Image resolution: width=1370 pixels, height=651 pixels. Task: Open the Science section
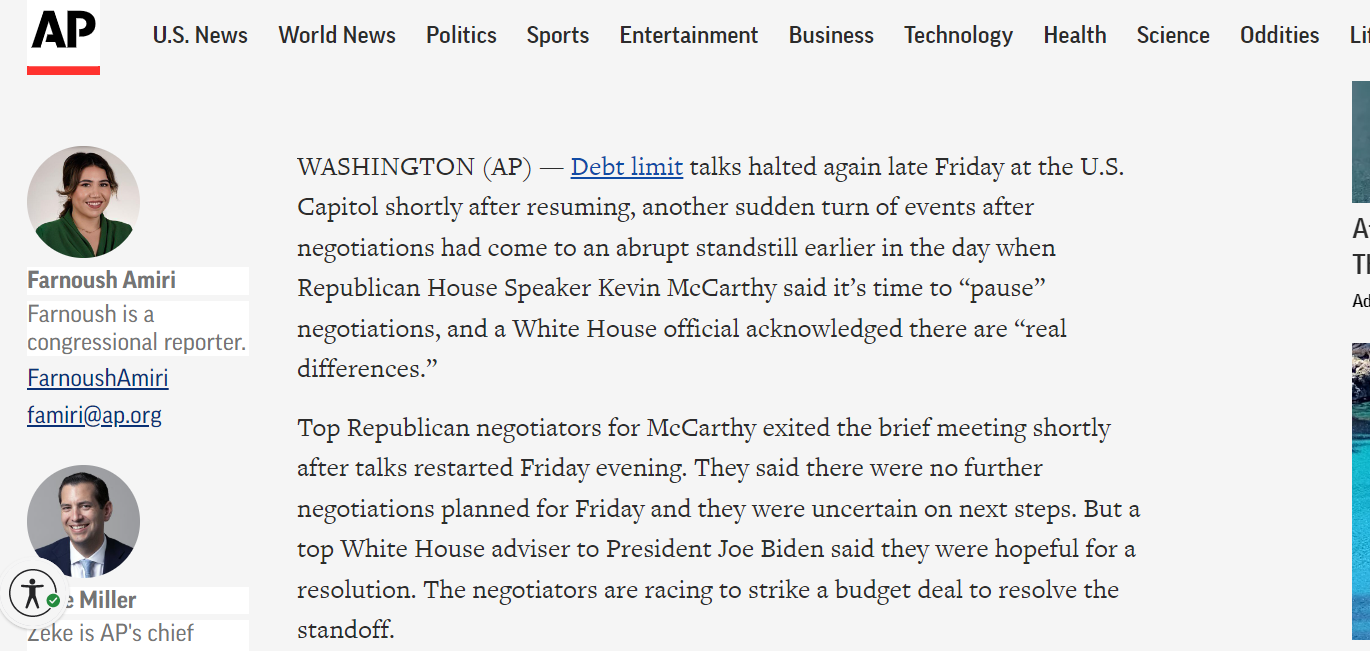point(1173,35)
